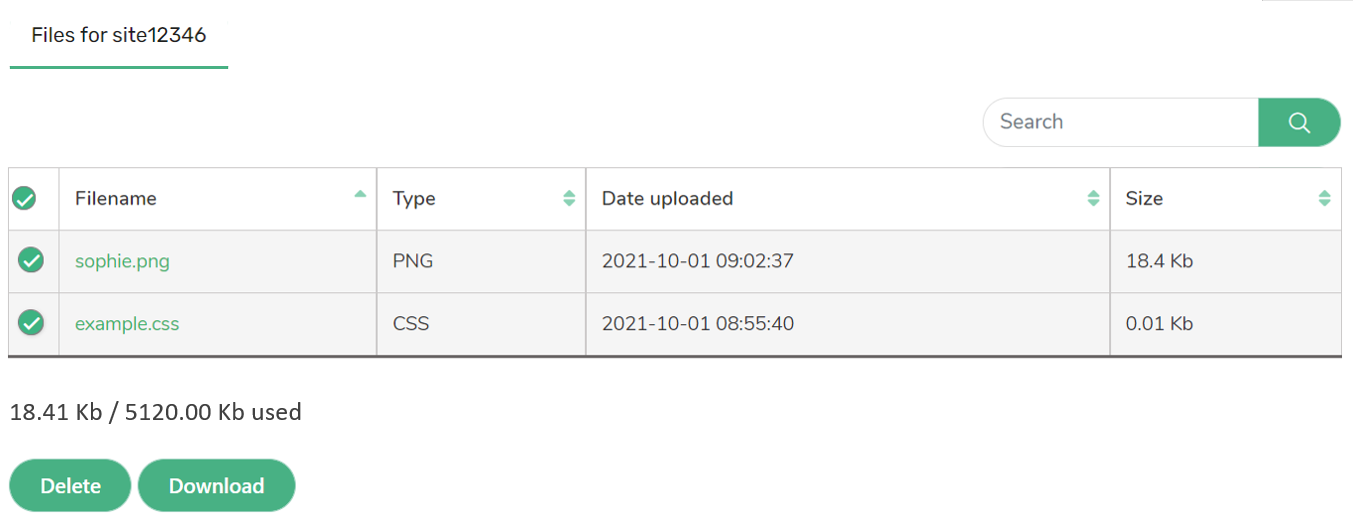The image size is (1353, 520).
Task: Open the sophie.png file link
Action: [122, 262]
